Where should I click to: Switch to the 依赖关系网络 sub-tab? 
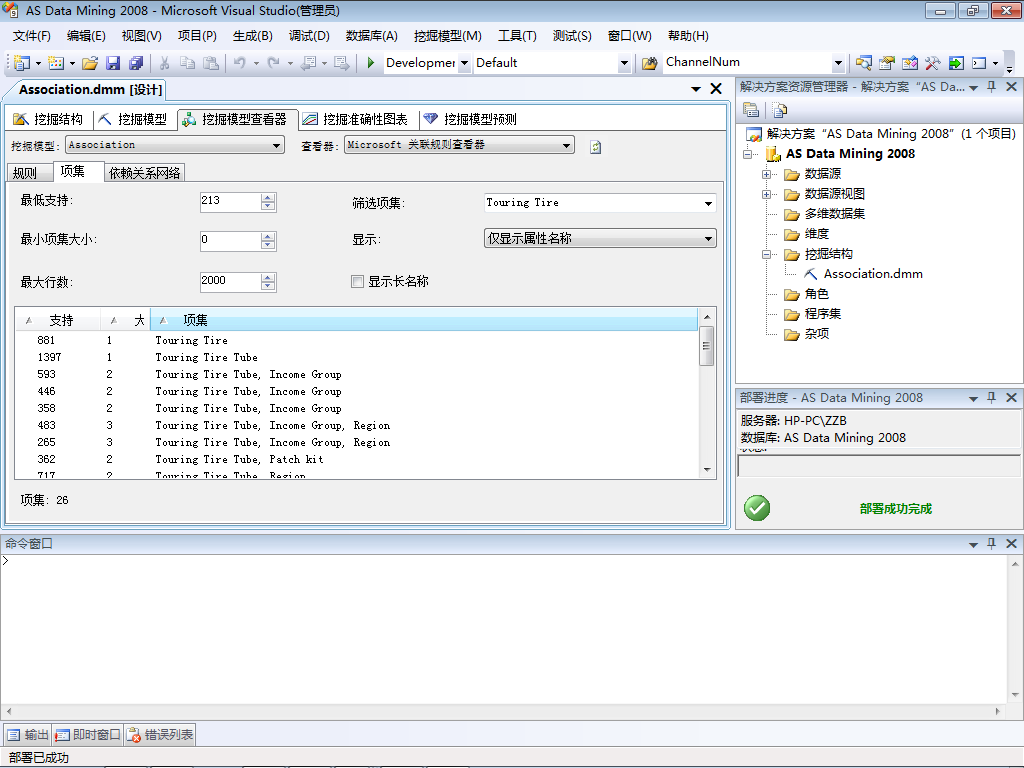point(144,172)
